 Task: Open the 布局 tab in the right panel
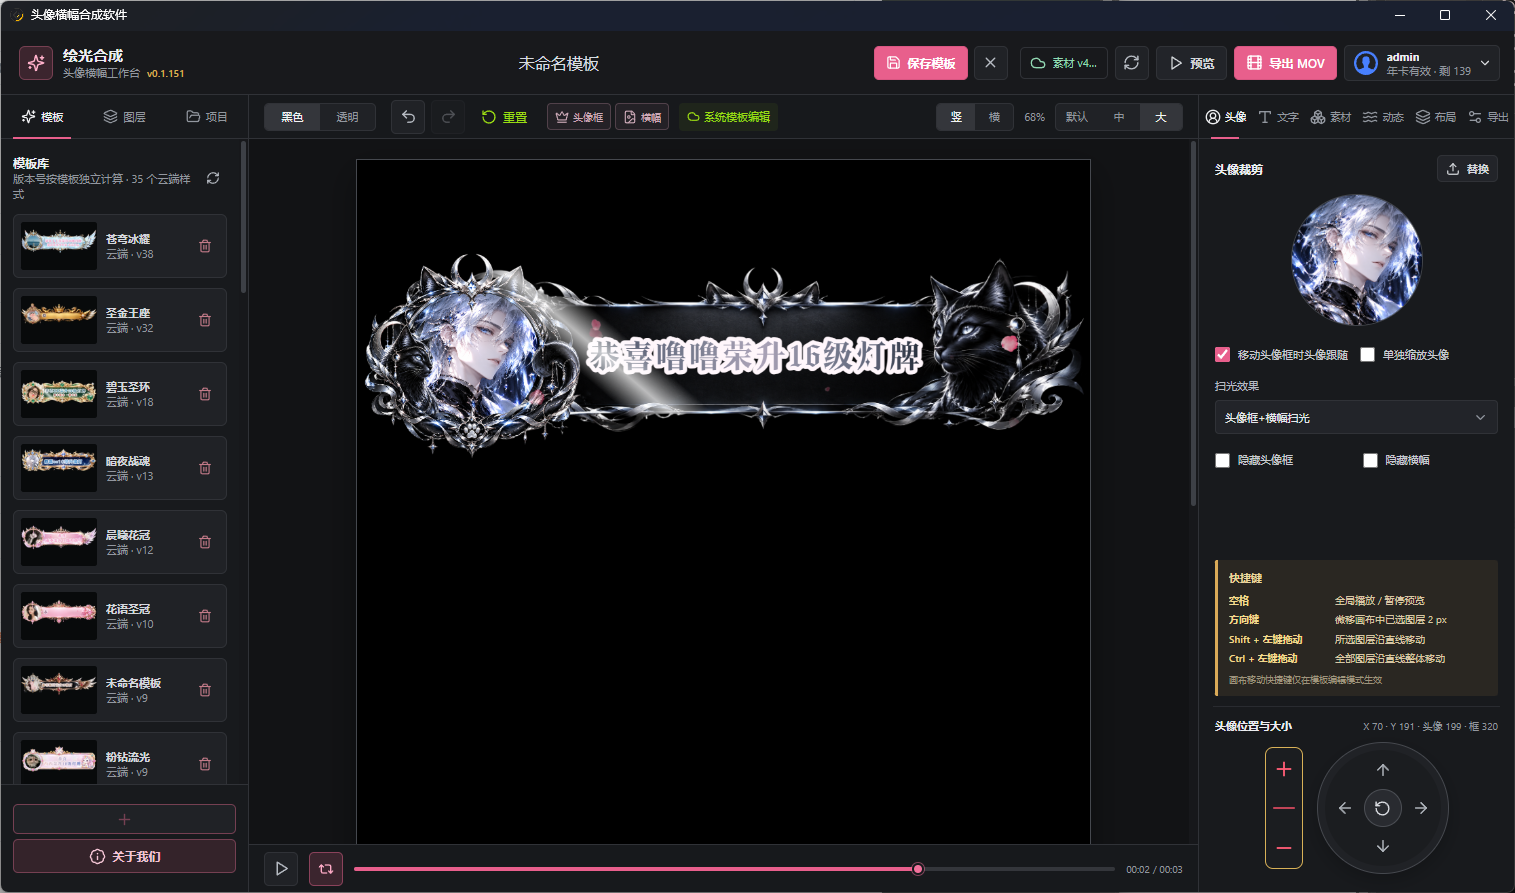[1435, 117]
